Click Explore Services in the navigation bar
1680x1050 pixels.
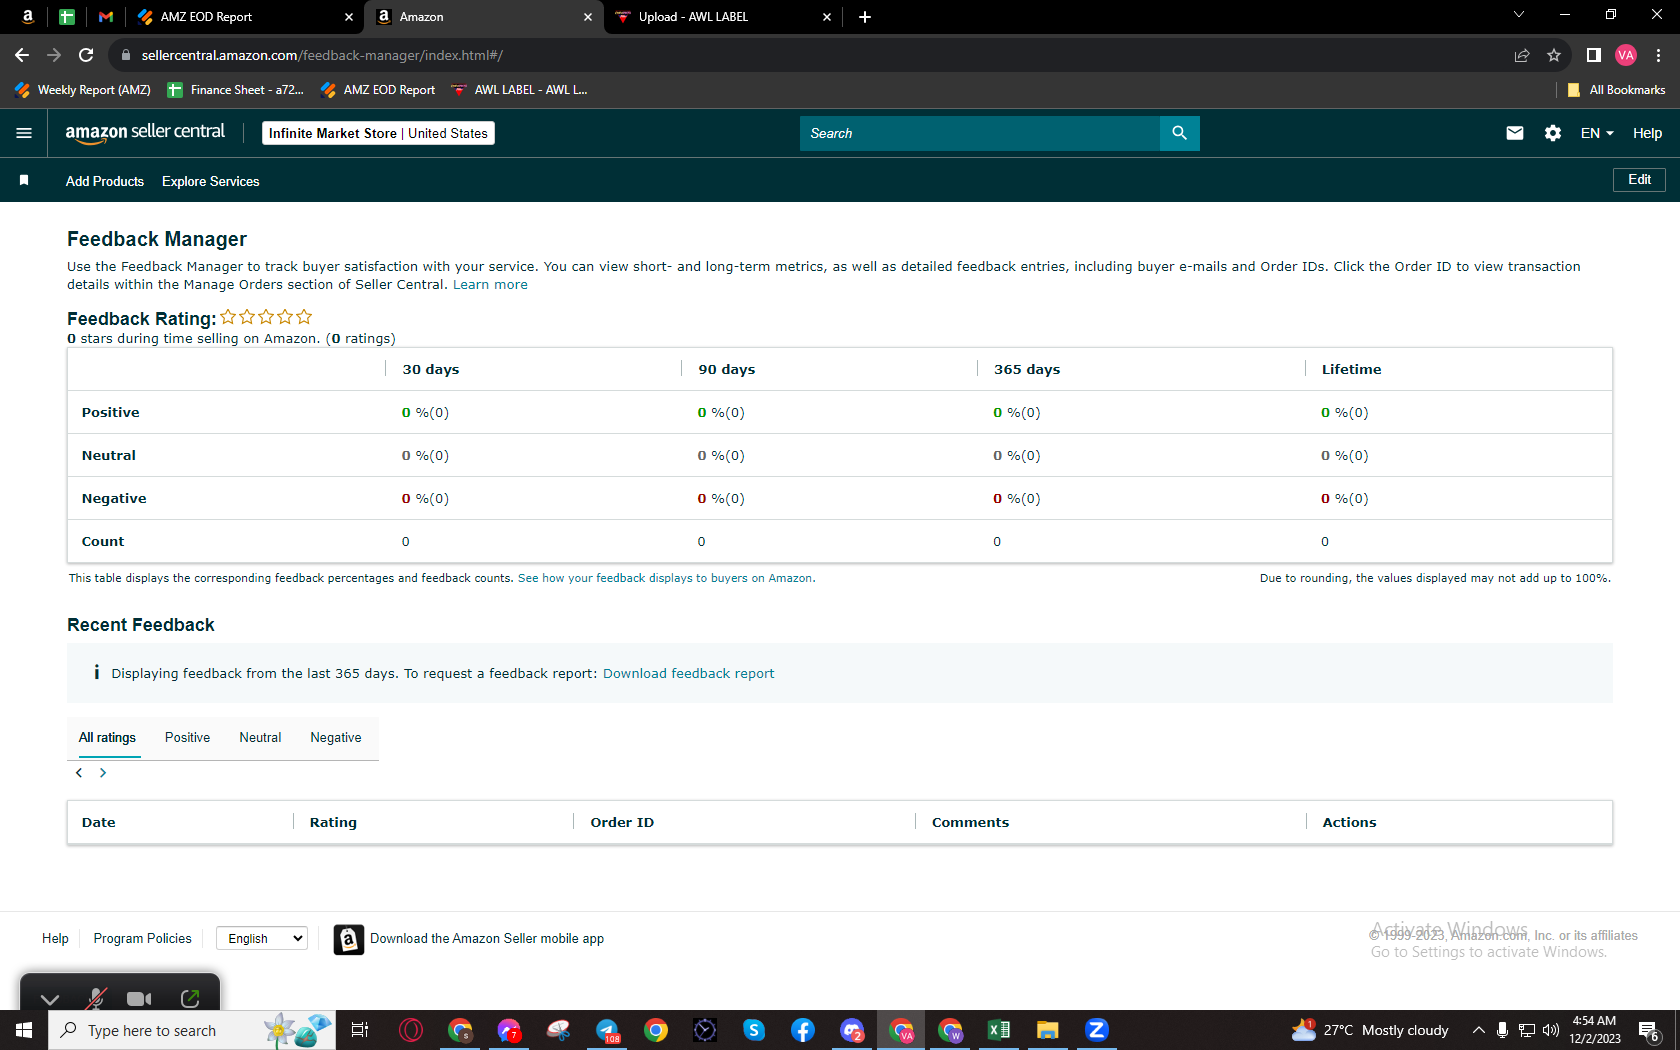pyautogui.click(x=211, y=181)
